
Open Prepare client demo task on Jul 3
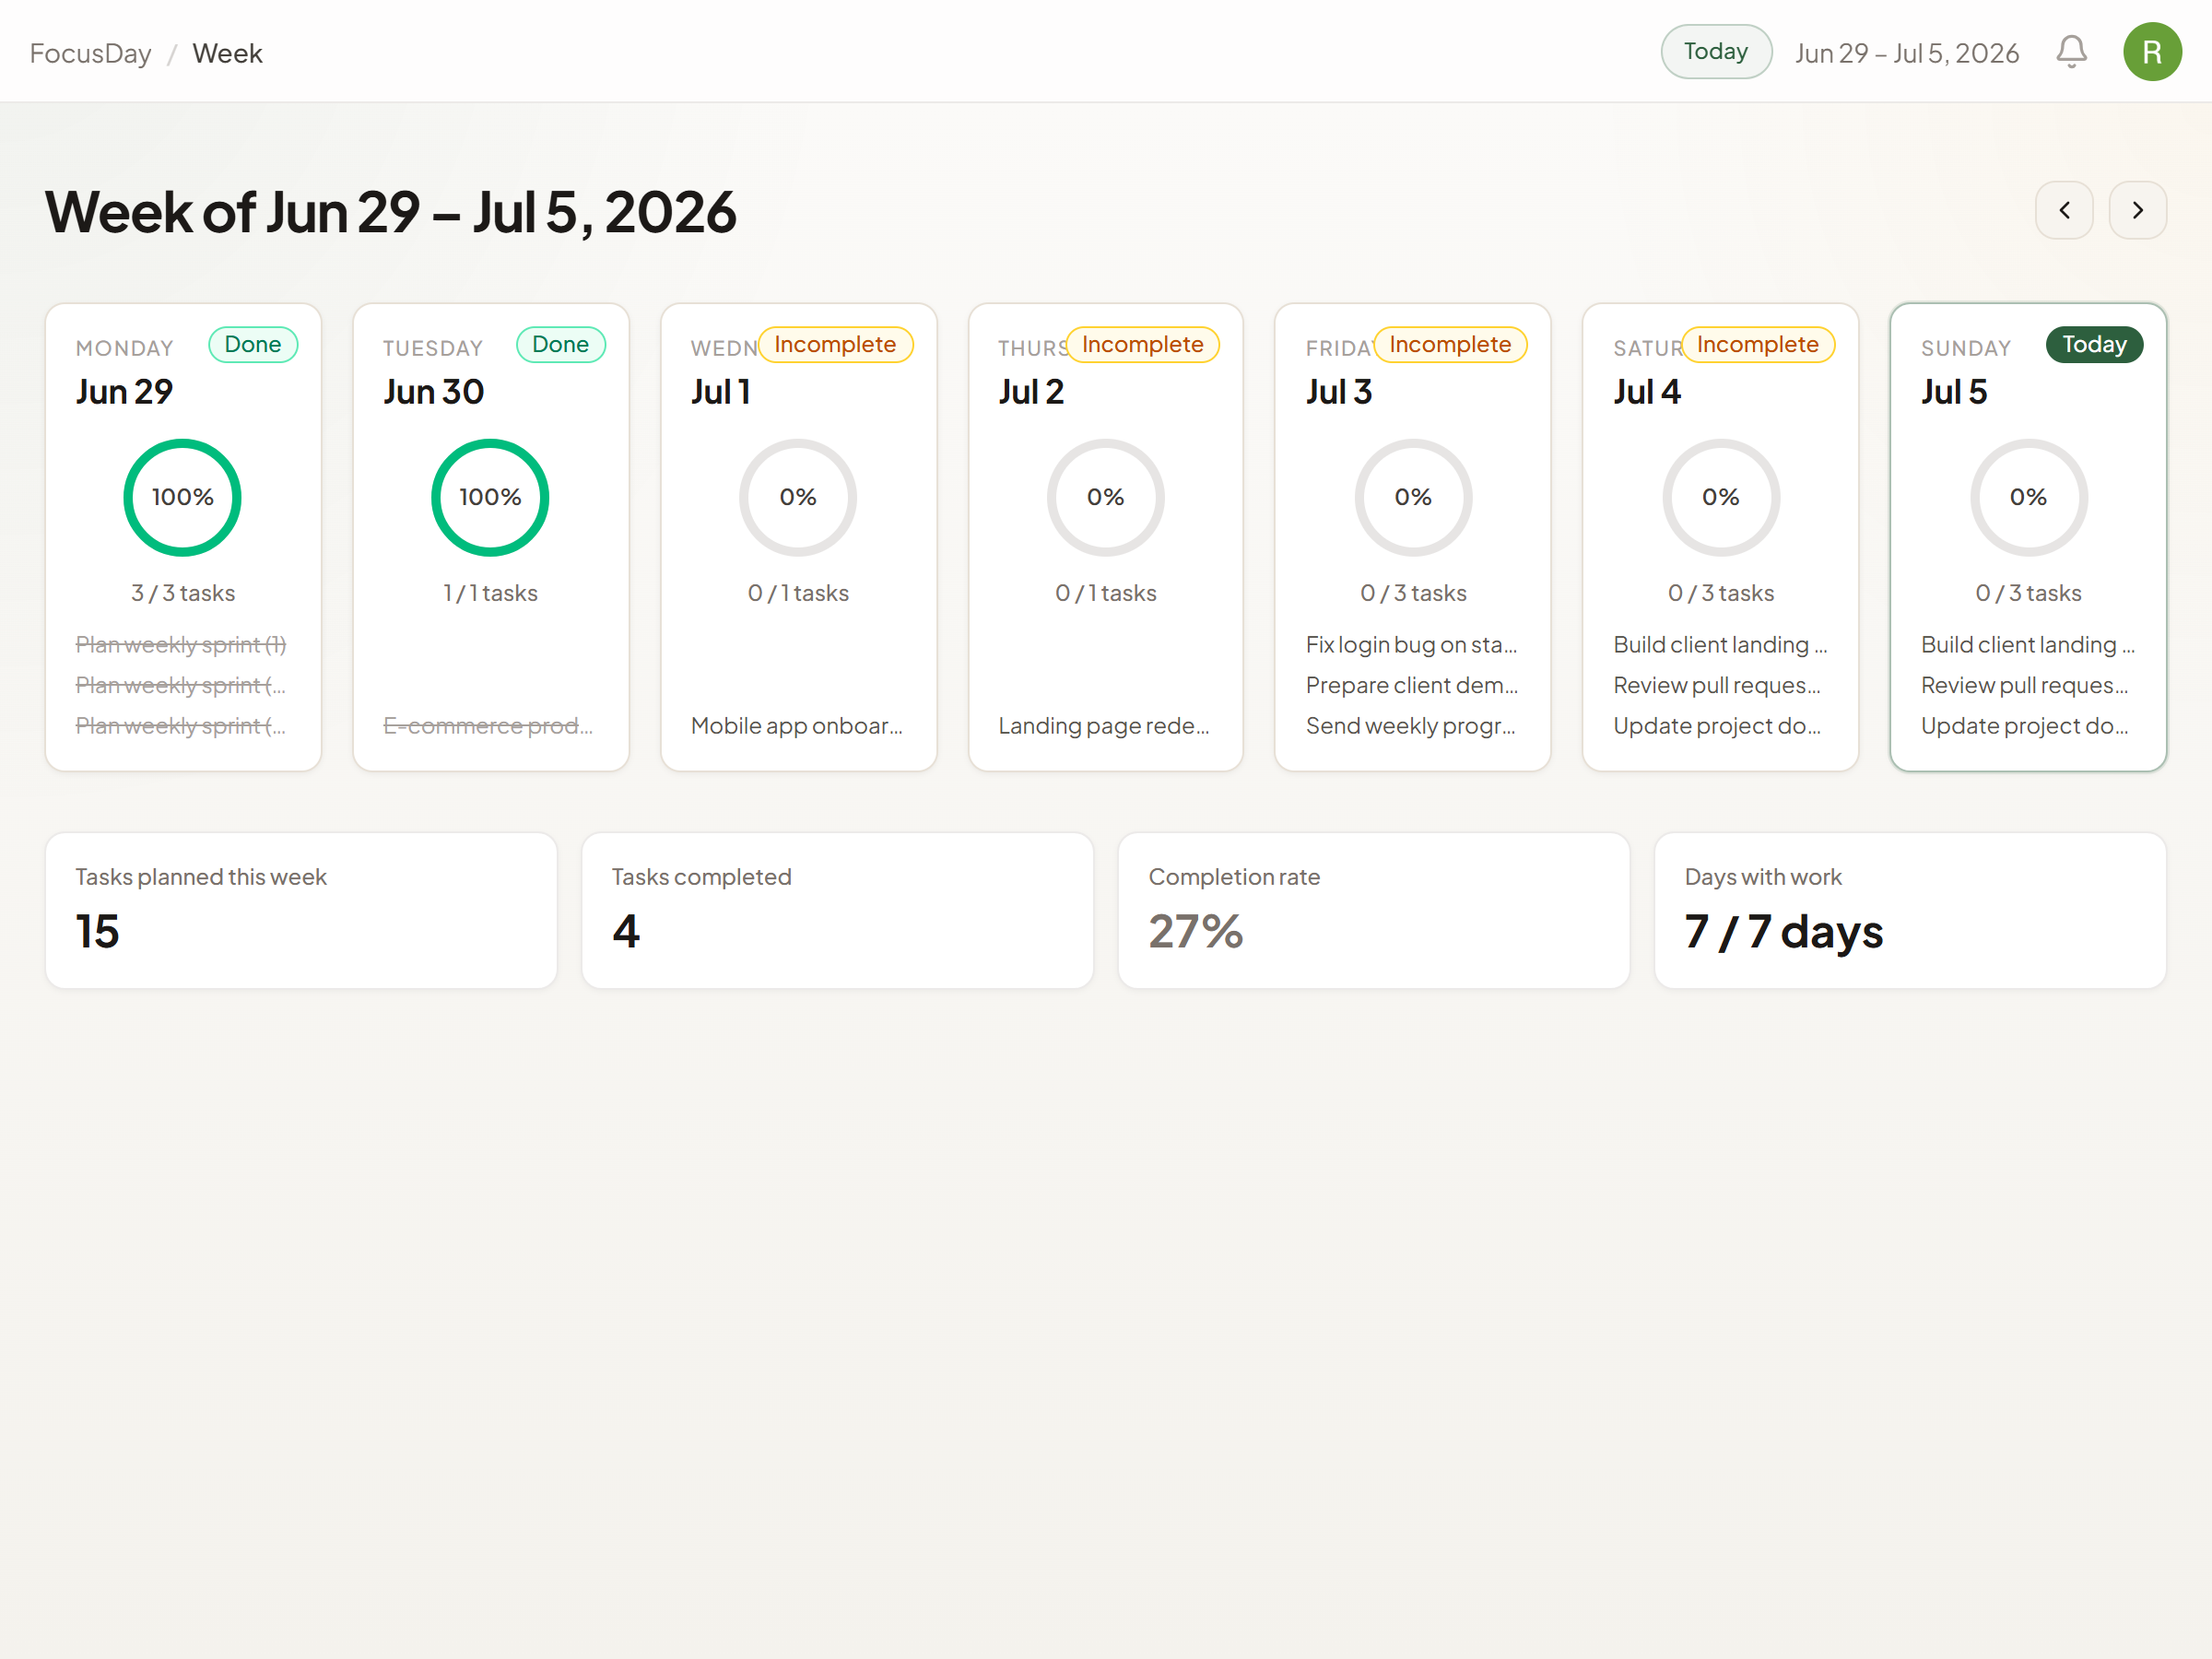(x=1411, y=685)
